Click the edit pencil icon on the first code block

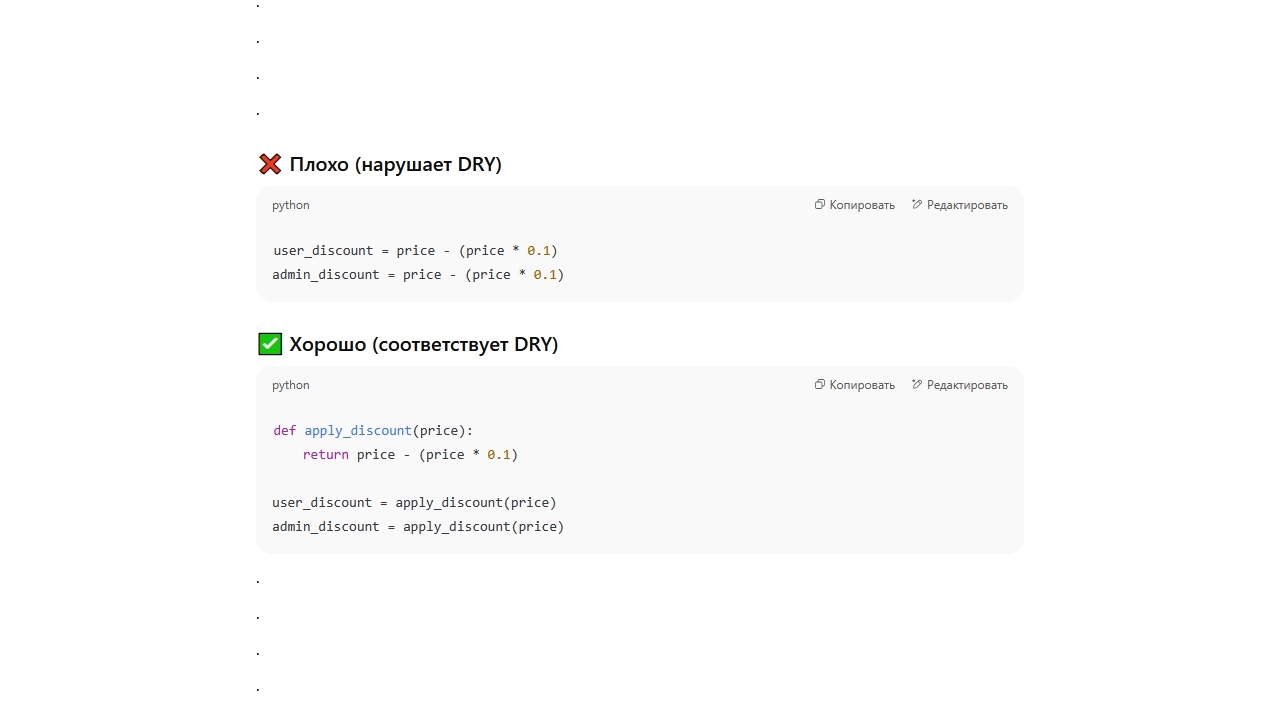tap(916, 205)
